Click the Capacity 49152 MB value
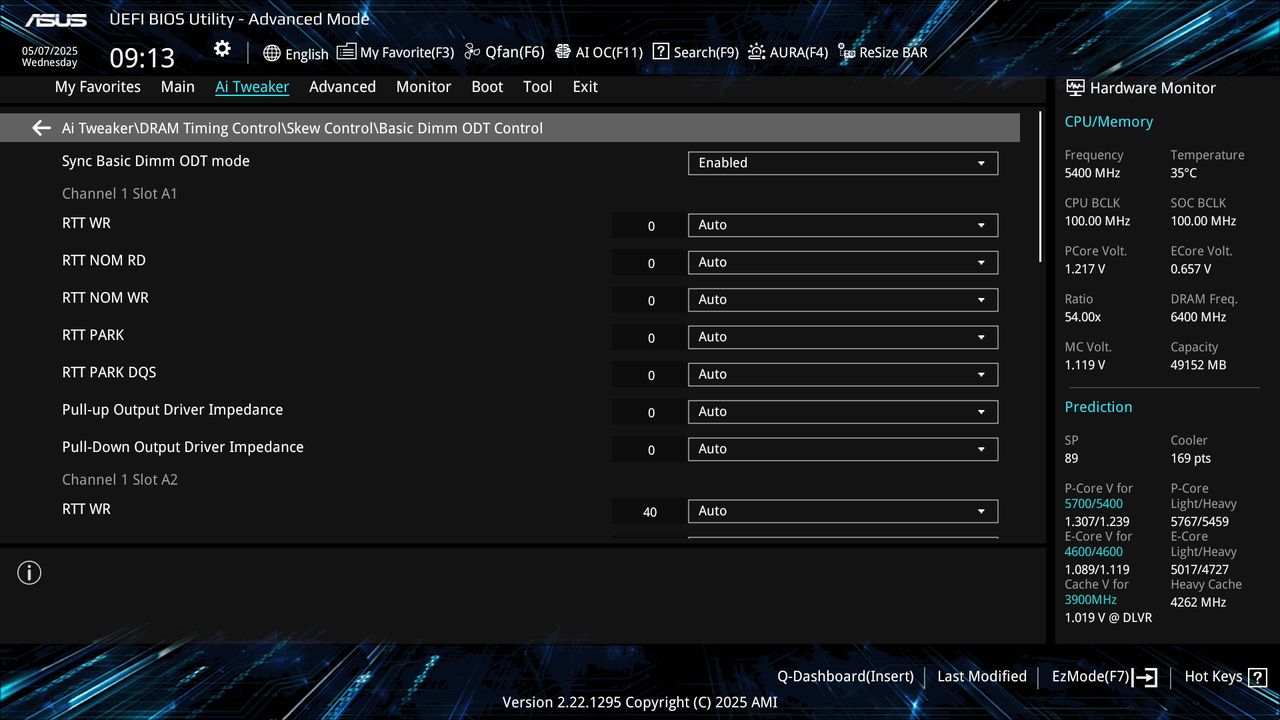 (x=1198, y=365)
